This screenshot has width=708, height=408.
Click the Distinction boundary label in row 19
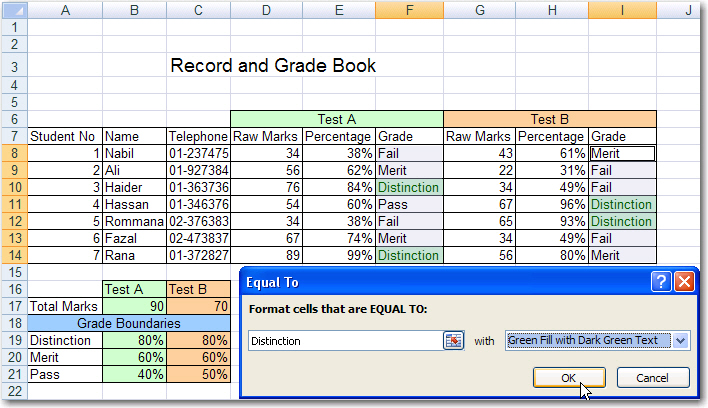[65, 340]
